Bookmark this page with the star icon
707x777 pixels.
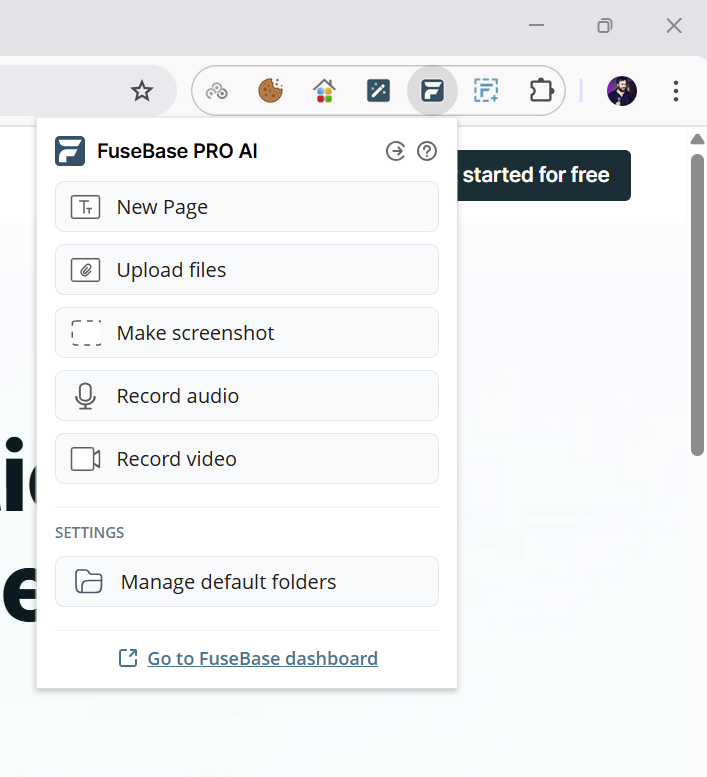142,92
